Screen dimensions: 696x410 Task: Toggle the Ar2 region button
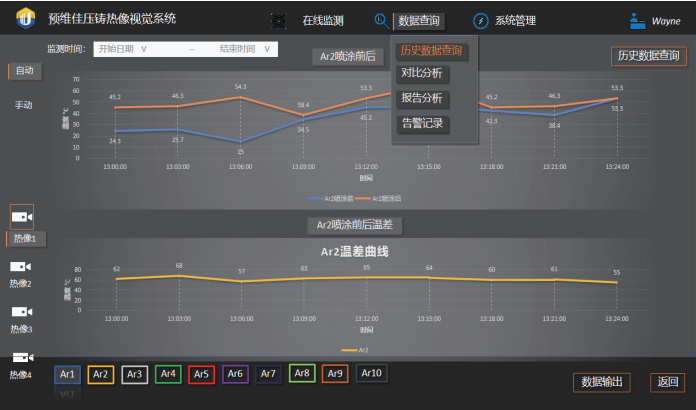pos(101,375)
